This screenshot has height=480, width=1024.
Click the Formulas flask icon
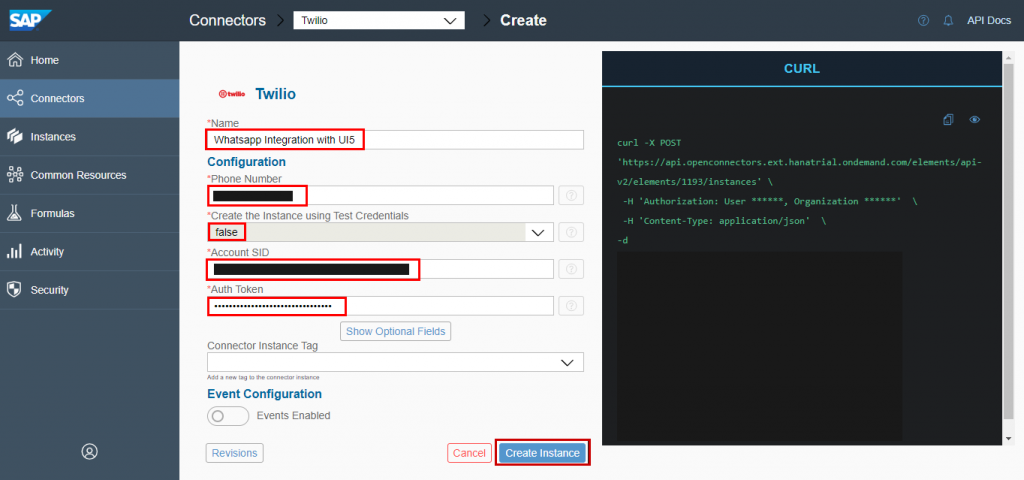point(14,214)
